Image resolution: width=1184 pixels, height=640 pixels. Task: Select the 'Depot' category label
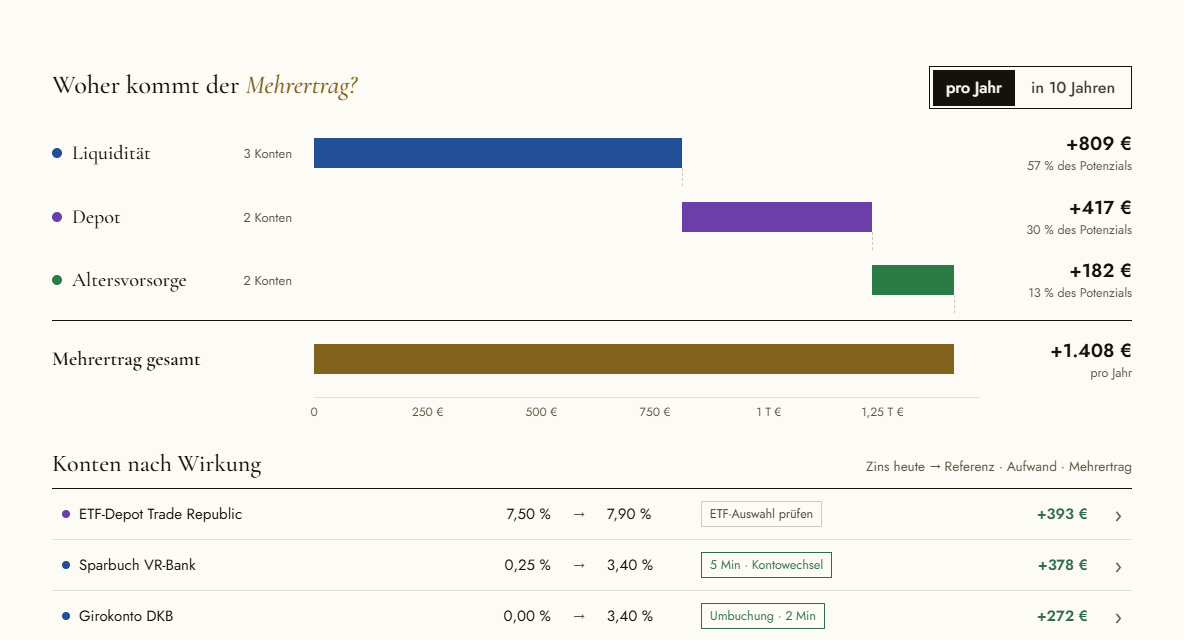click(96, 217)
